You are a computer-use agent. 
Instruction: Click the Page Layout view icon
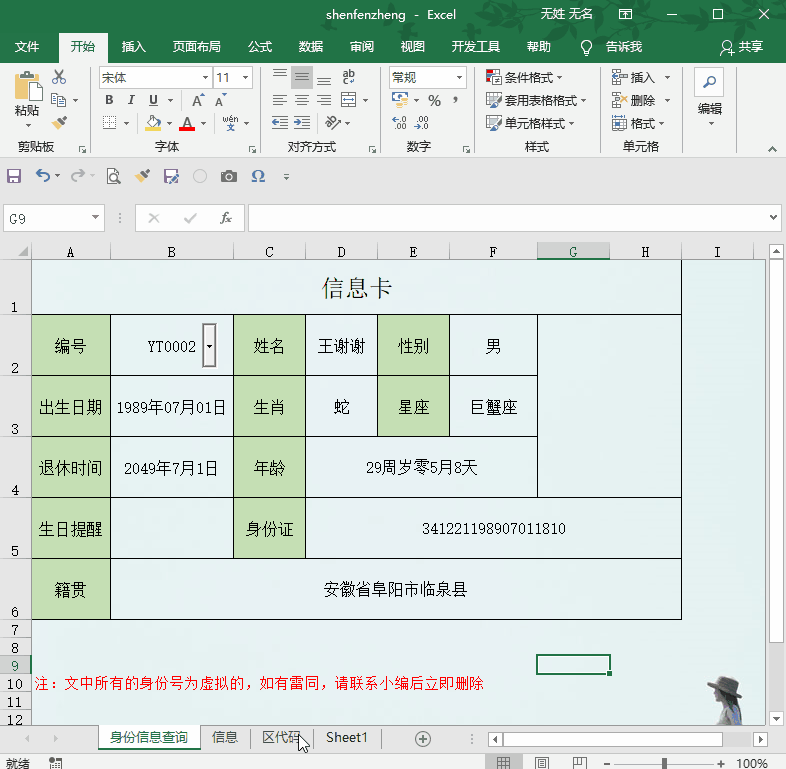click(x=541, y=763)
